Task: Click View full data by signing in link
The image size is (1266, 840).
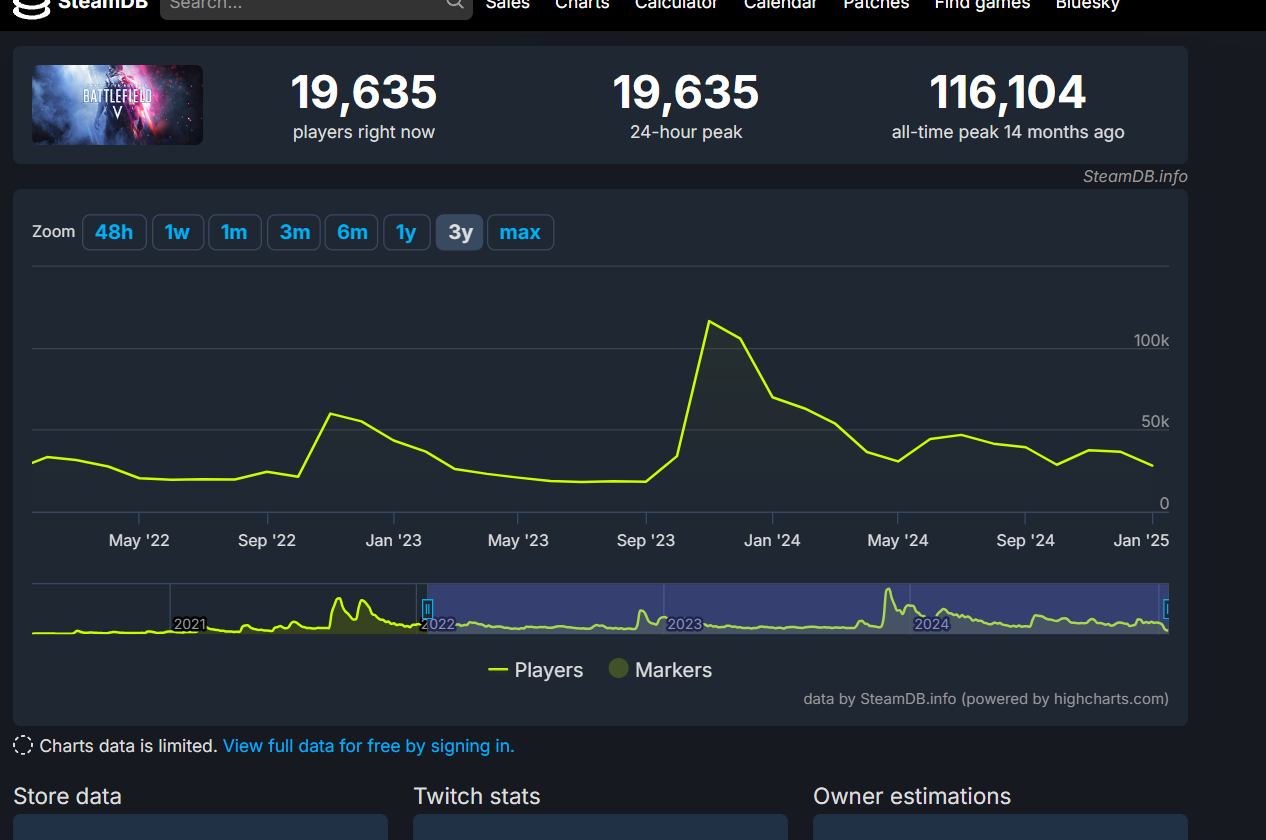Action: [368, 746]
